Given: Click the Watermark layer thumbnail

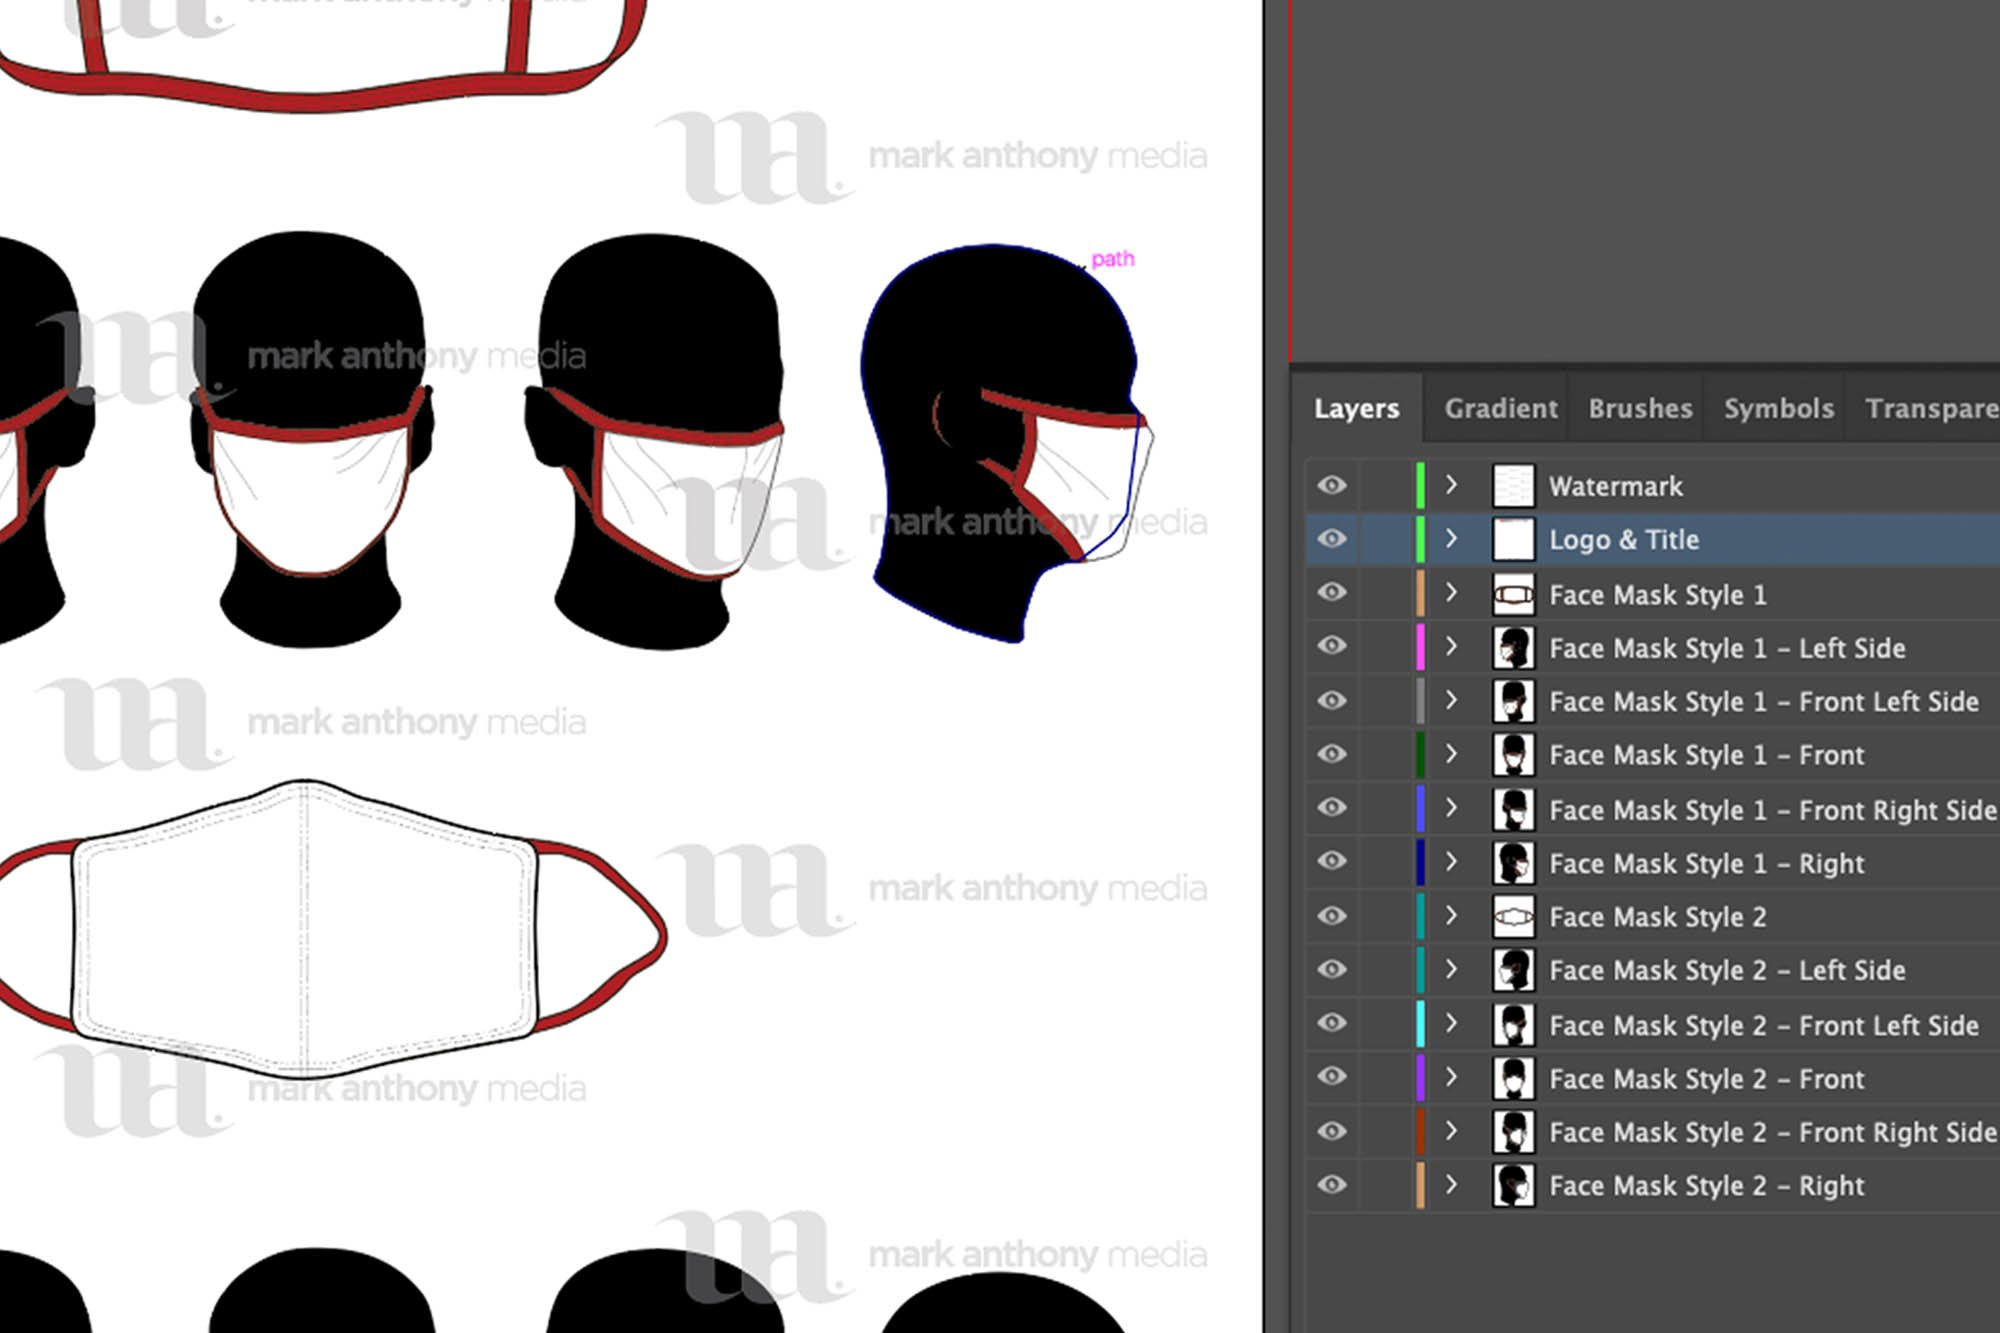Looking at the screenshot, I should point(1513,485).
